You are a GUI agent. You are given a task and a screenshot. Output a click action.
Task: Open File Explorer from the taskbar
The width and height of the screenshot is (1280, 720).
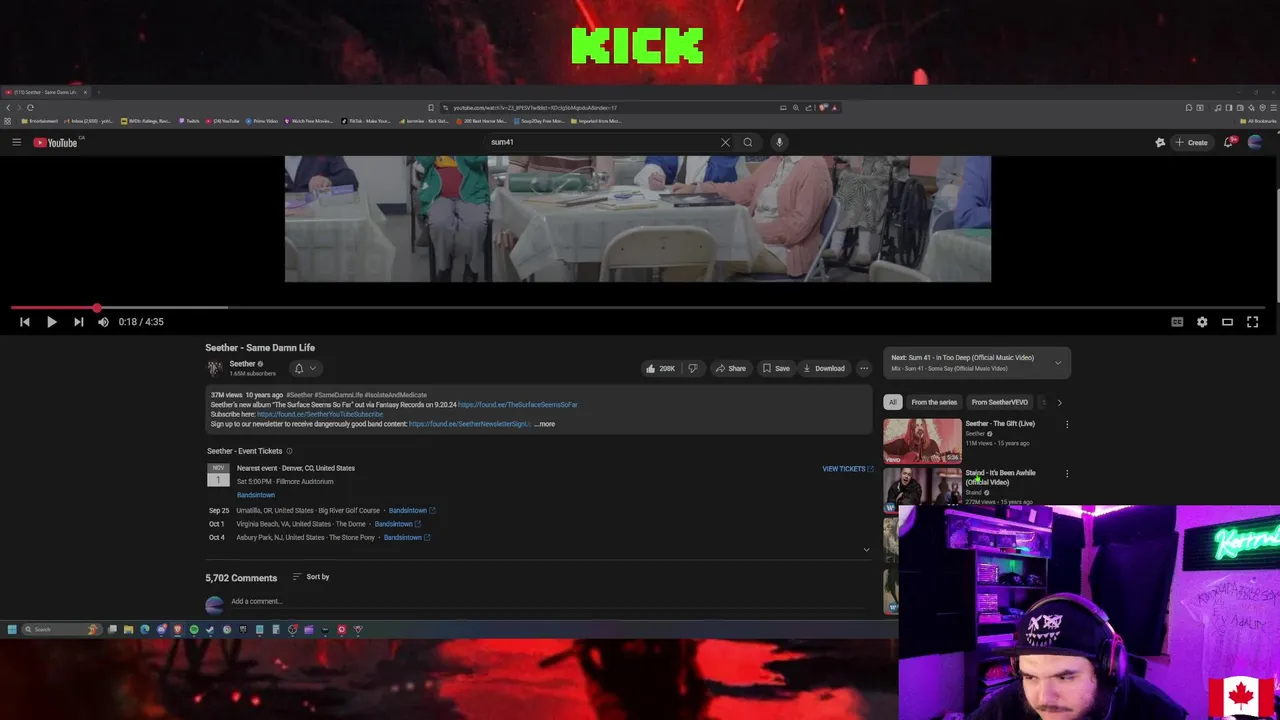pos(128,629)
